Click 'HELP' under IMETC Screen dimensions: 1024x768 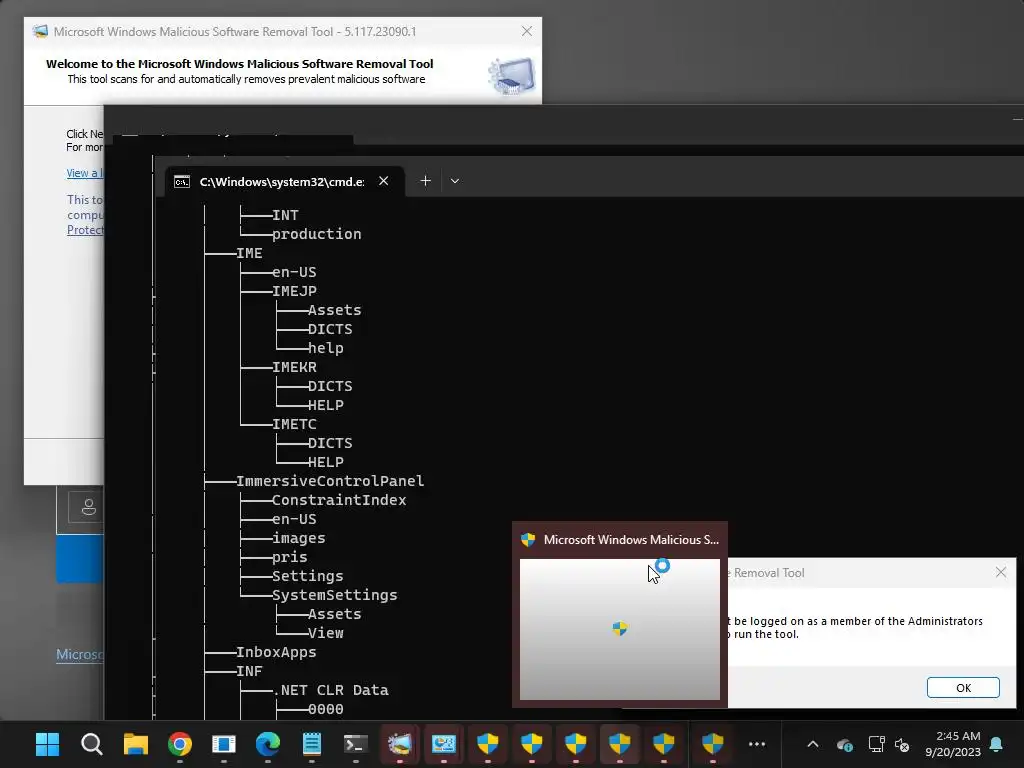(x=325, y=462)
